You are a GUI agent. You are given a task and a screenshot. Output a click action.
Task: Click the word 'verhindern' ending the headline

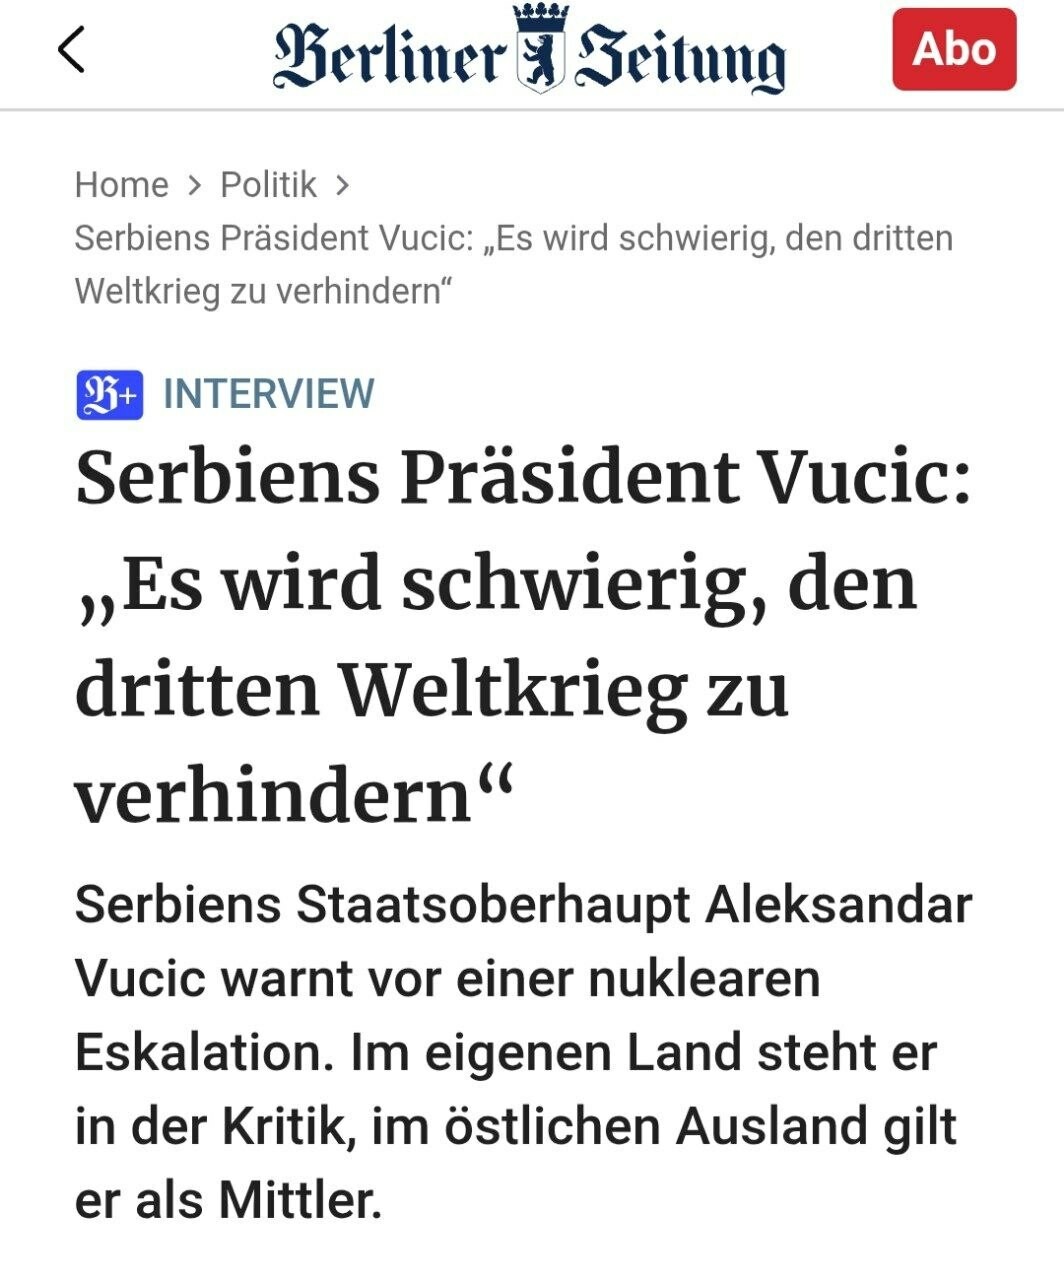pyautogui.click(x=272, y=797)
